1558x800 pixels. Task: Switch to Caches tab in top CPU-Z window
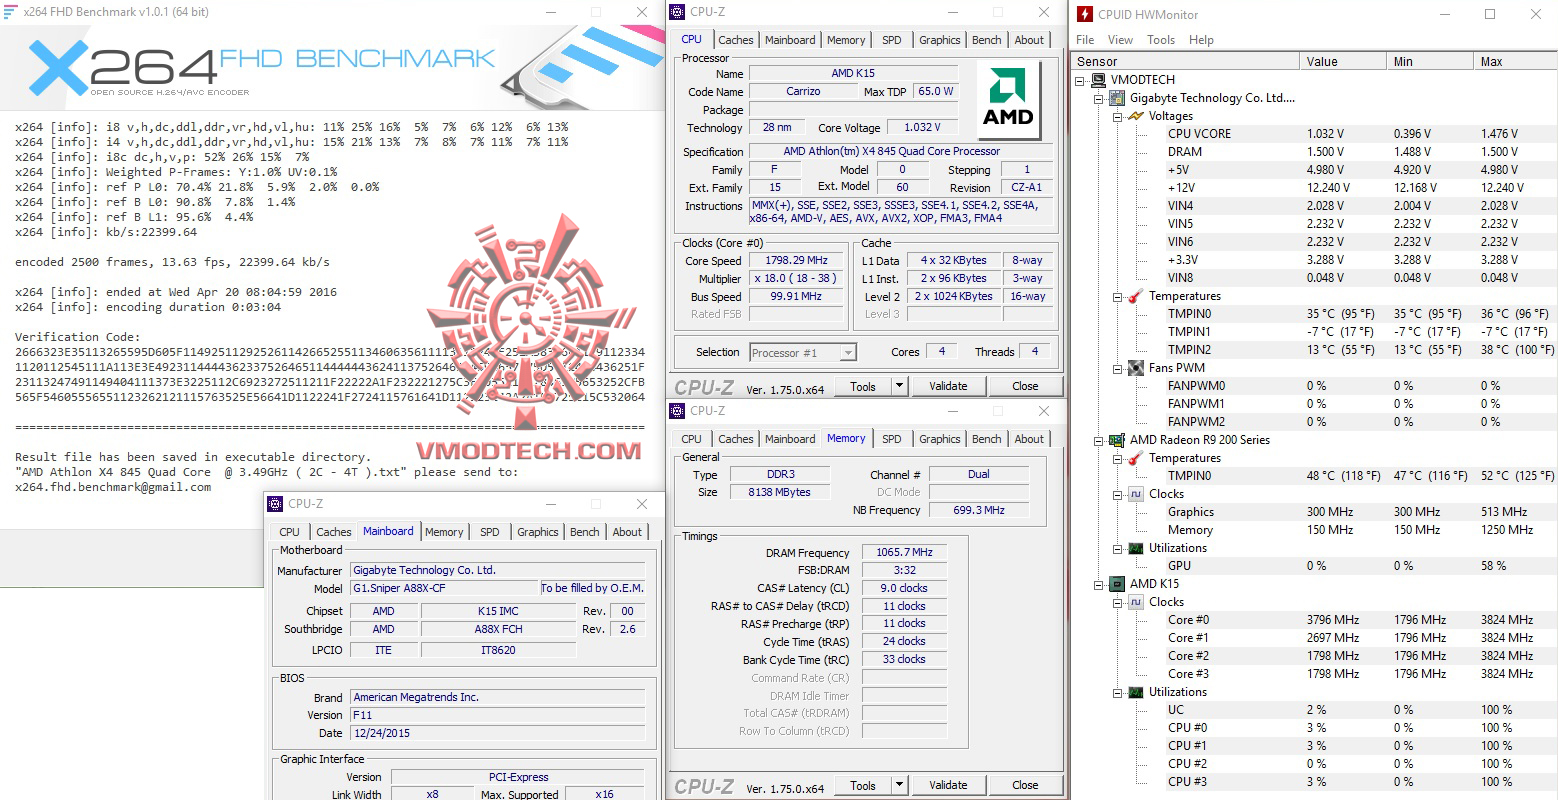pos(736,40)
